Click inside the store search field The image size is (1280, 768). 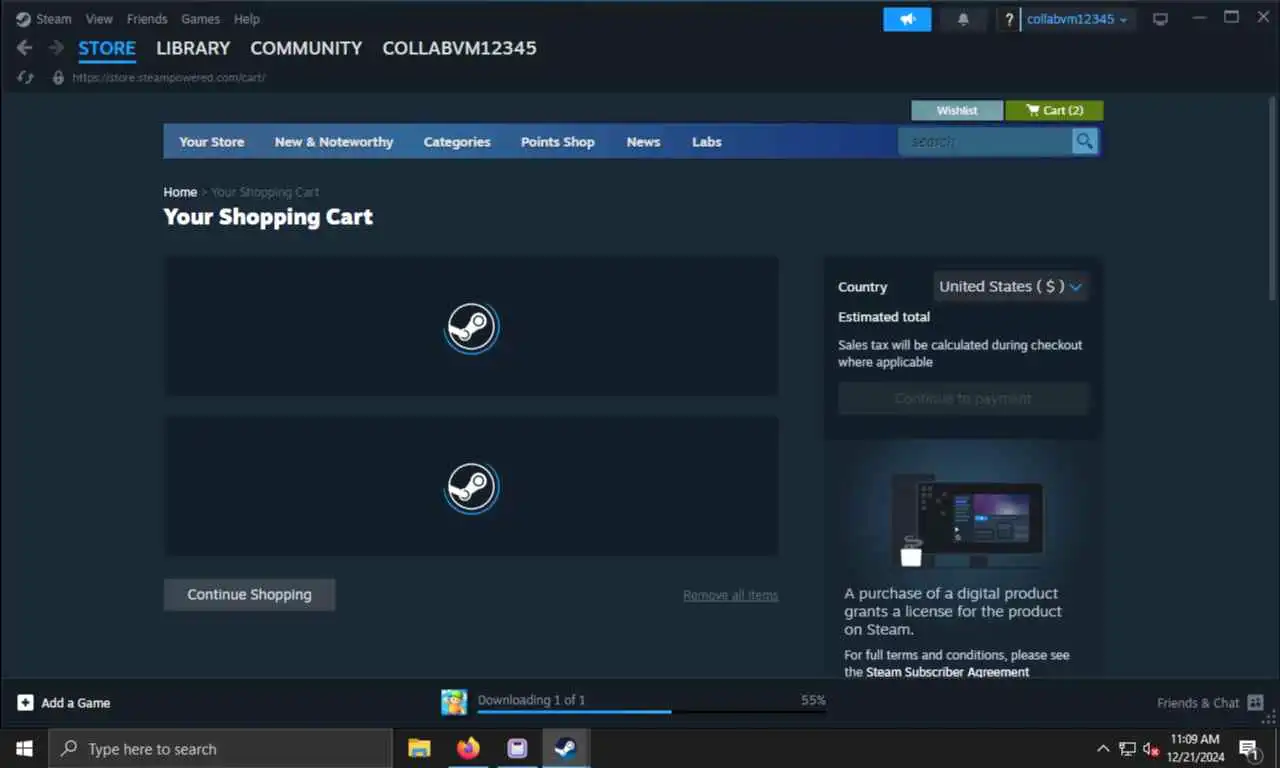click(x=985, y=141)
